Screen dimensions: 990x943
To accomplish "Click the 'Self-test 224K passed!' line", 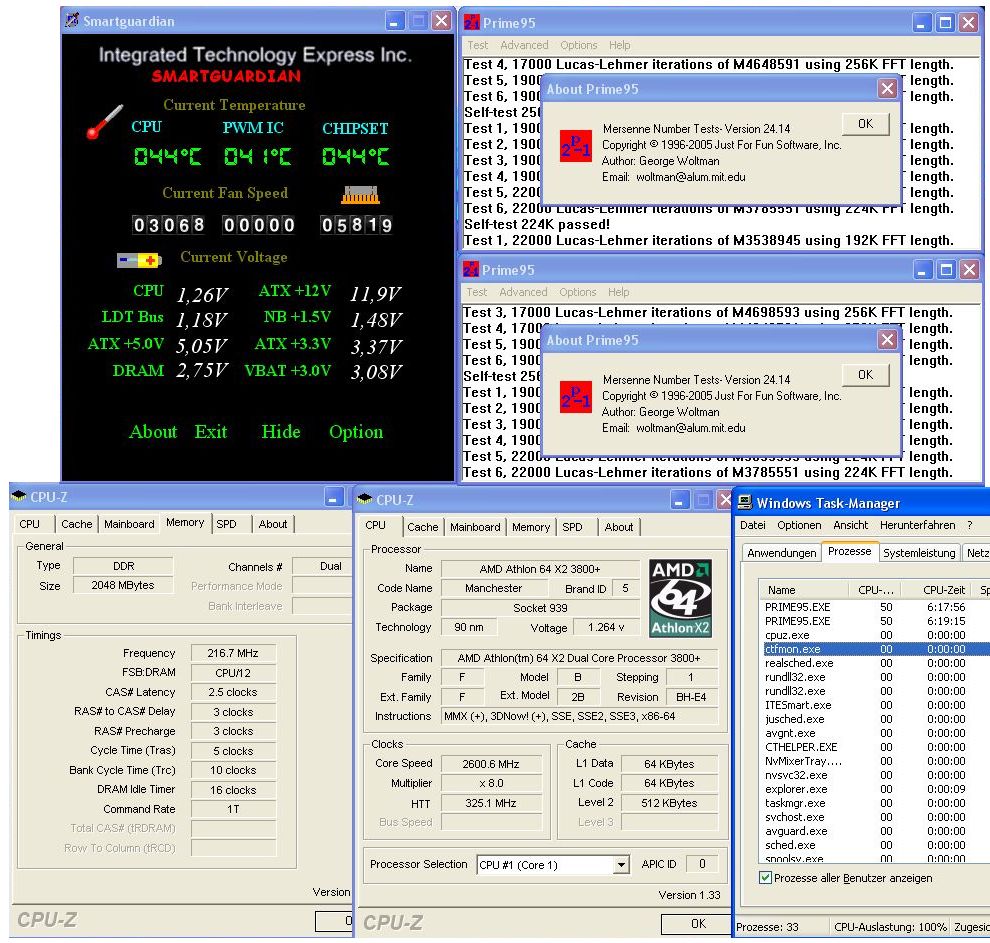I will pos(537,224).
